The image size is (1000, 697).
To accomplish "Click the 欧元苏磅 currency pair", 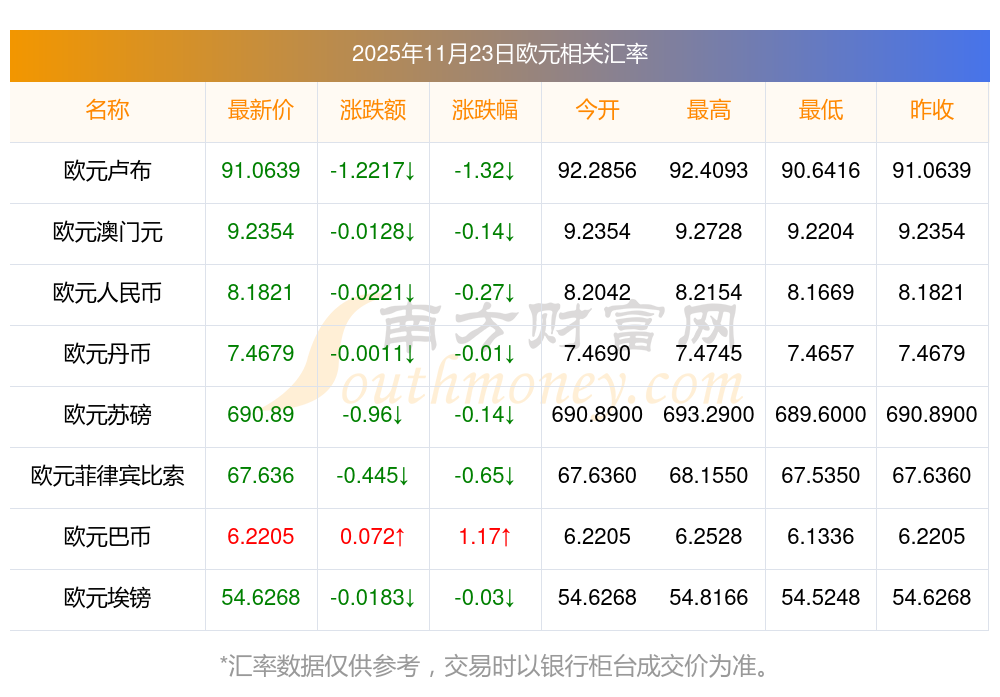I will pos(107,415).
